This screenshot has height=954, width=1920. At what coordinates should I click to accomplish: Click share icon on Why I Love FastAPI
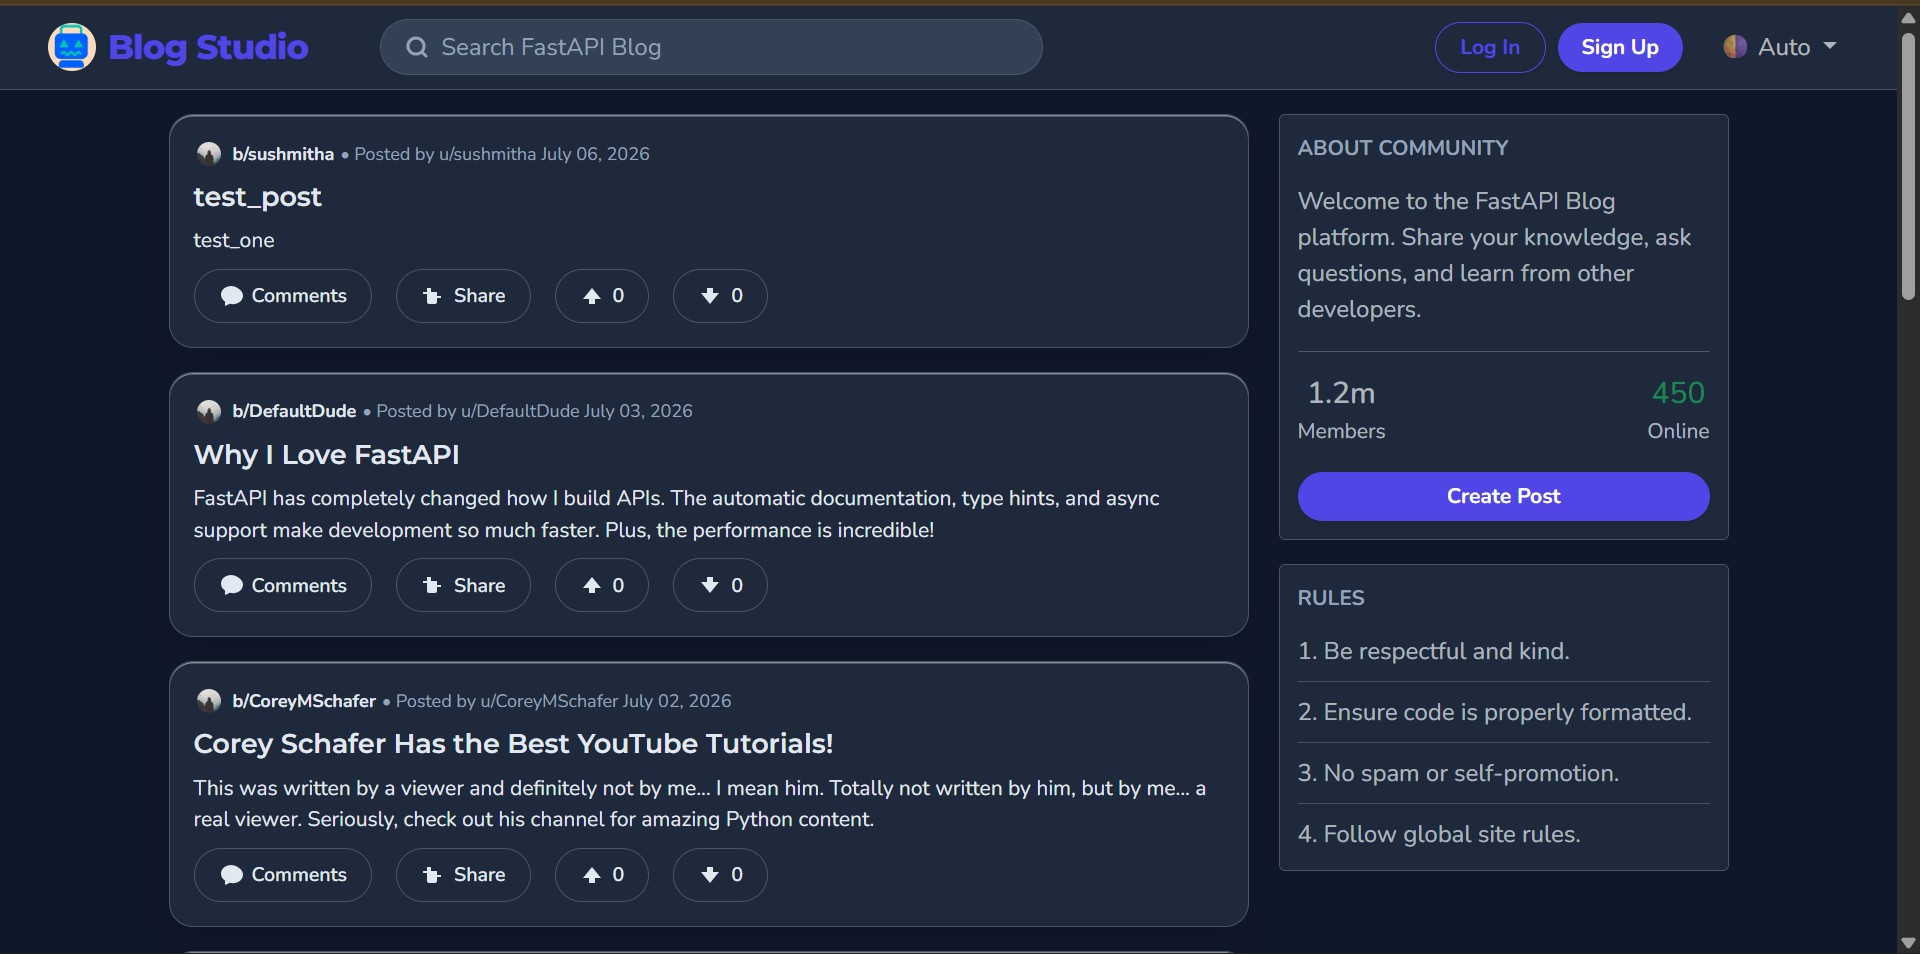432,585
